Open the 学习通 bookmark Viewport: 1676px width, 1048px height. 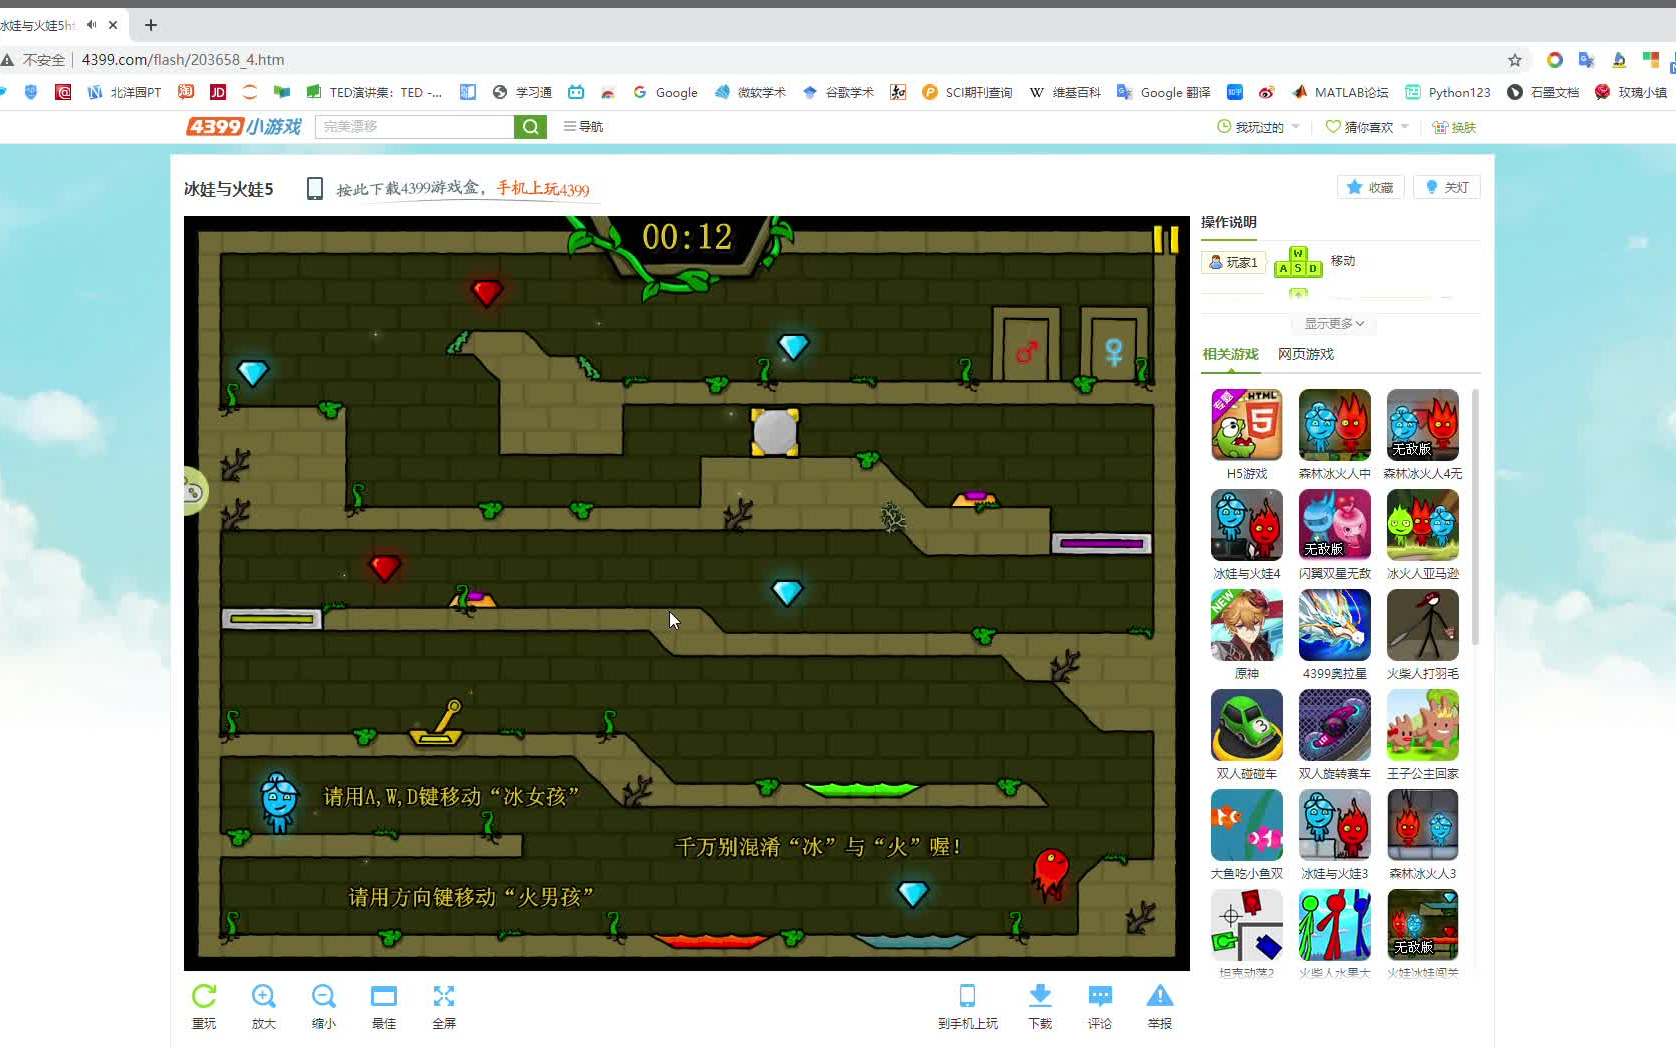coord(522,92)
